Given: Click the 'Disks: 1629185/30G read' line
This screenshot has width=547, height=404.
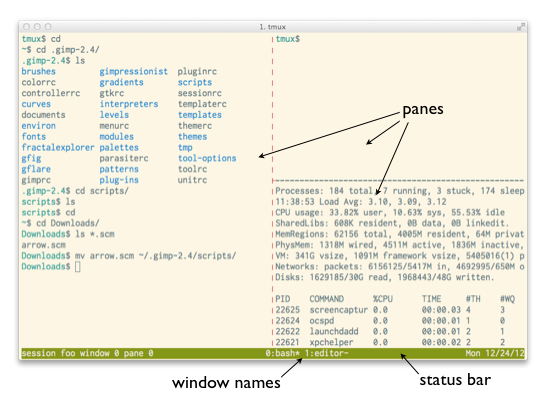Looking at the screenshot, I should click(x=385, y=277).
